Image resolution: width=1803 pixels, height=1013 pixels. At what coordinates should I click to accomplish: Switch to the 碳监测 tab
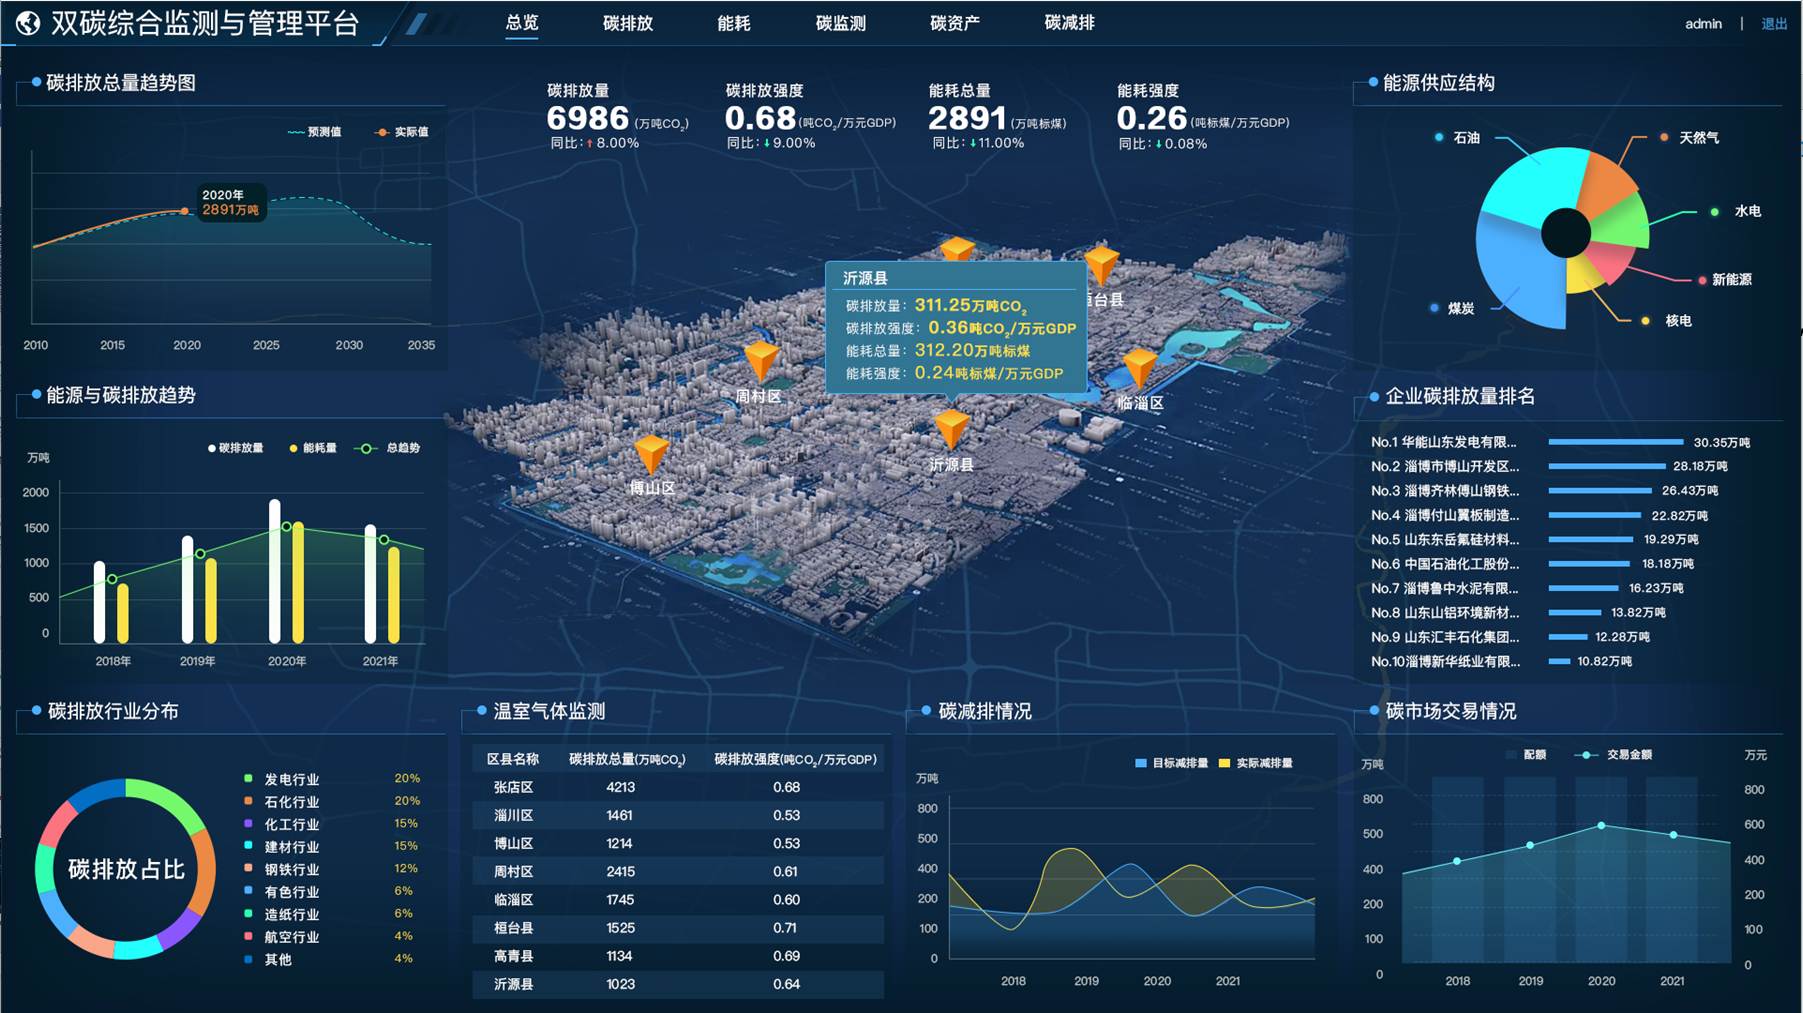pyautogui.click(x=840, y=23)
